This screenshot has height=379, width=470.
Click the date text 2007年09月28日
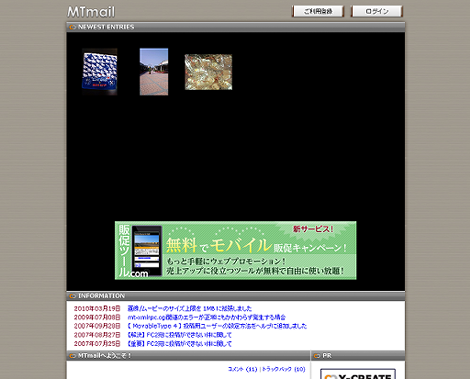pyautogui.click(x=97, y=326)
